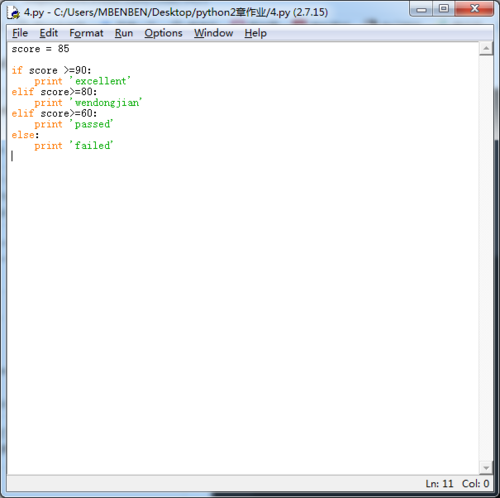Click the 'elif score>=60:' line
The image size is (500, 498).
coord(54,113)
